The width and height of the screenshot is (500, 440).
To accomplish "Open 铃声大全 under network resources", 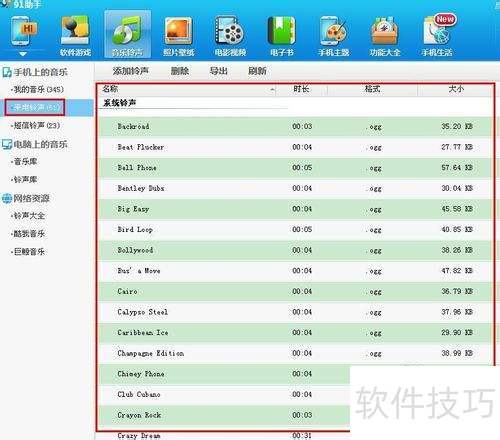I will tap(28, 216).
